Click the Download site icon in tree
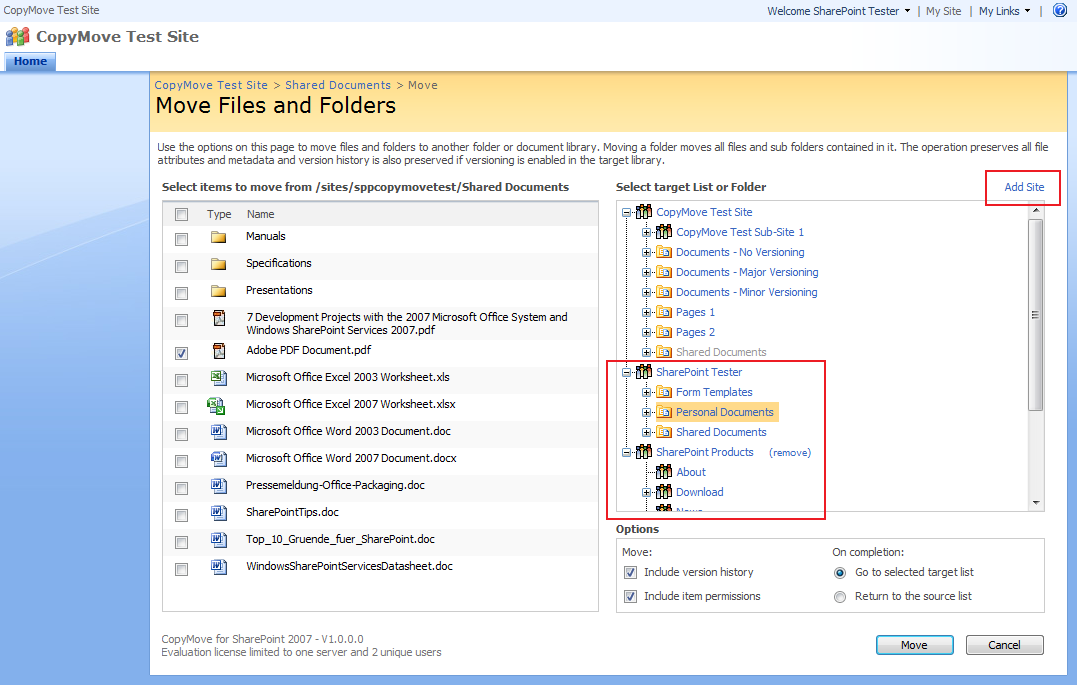 (x=664, y=491)
